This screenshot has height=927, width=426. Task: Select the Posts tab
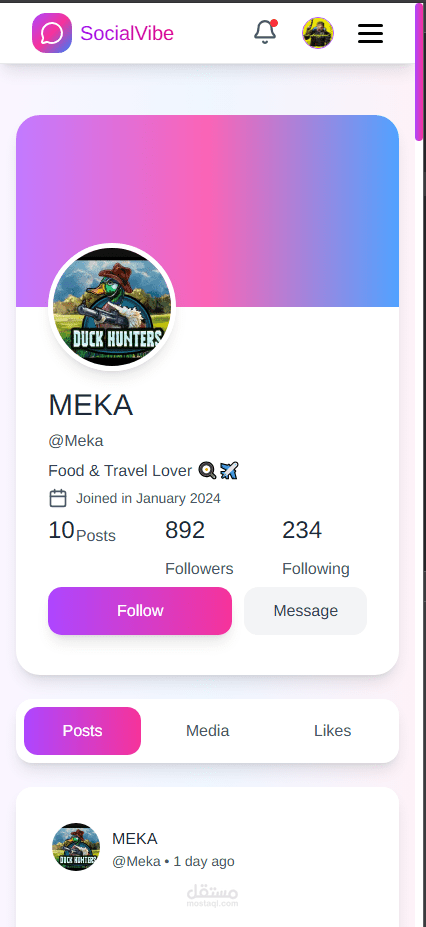(83, 731)
